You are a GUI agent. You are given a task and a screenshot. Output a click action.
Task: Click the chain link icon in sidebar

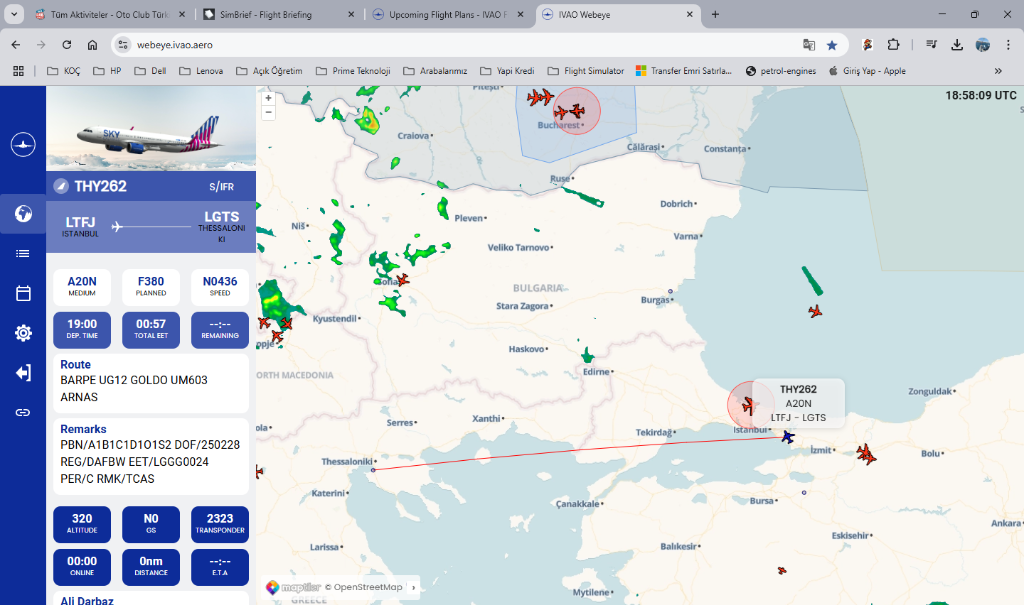point(23,412)
